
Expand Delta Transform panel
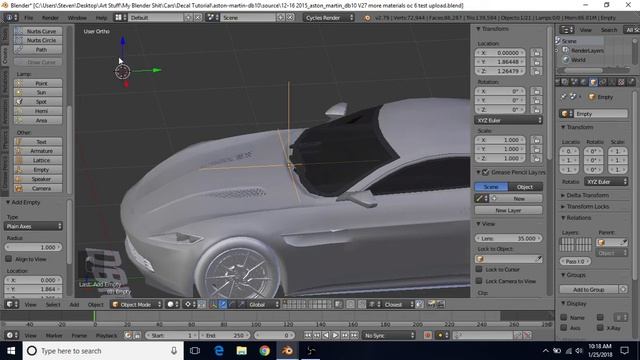(587, 195)
